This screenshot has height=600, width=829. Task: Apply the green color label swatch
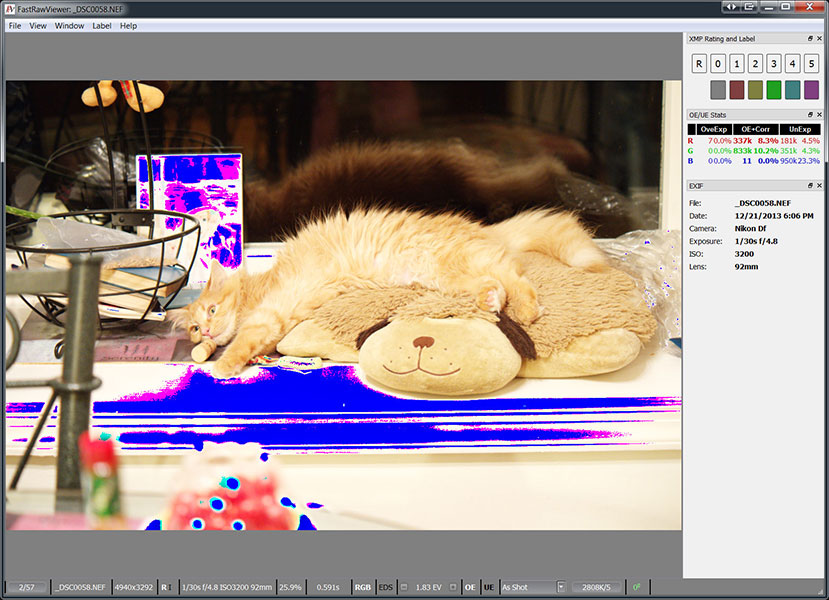774,90
